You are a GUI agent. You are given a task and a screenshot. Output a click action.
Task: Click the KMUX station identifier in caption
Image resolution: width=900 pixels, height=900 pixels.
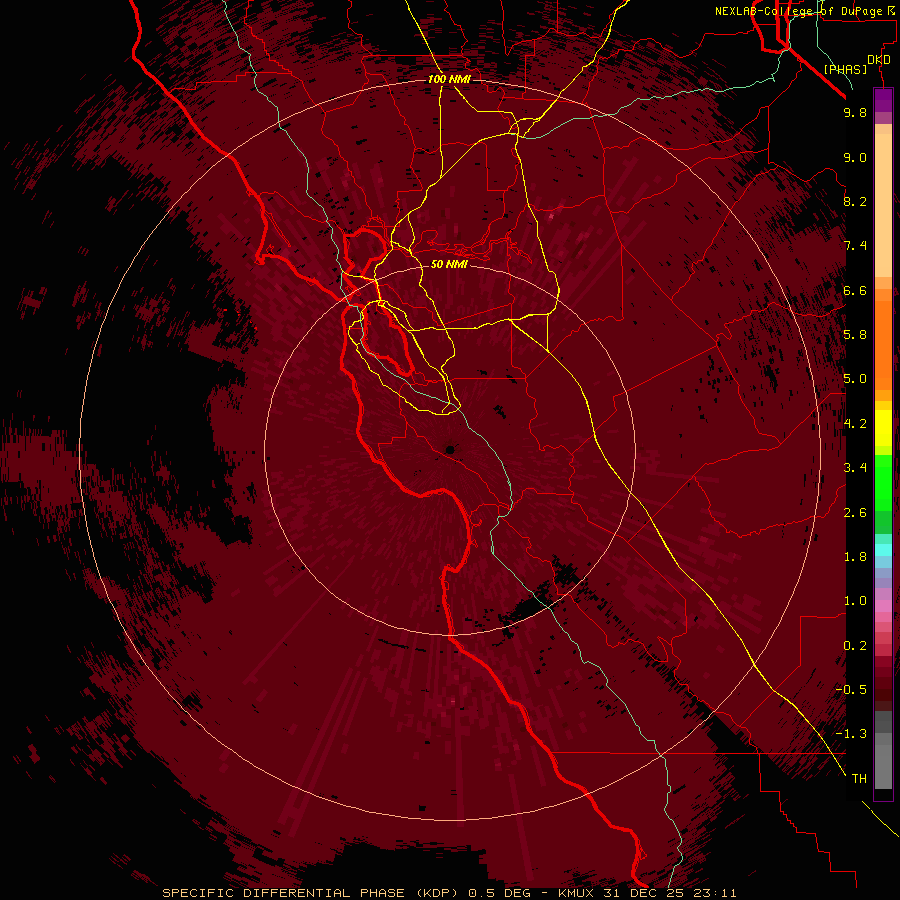point(577,893)
